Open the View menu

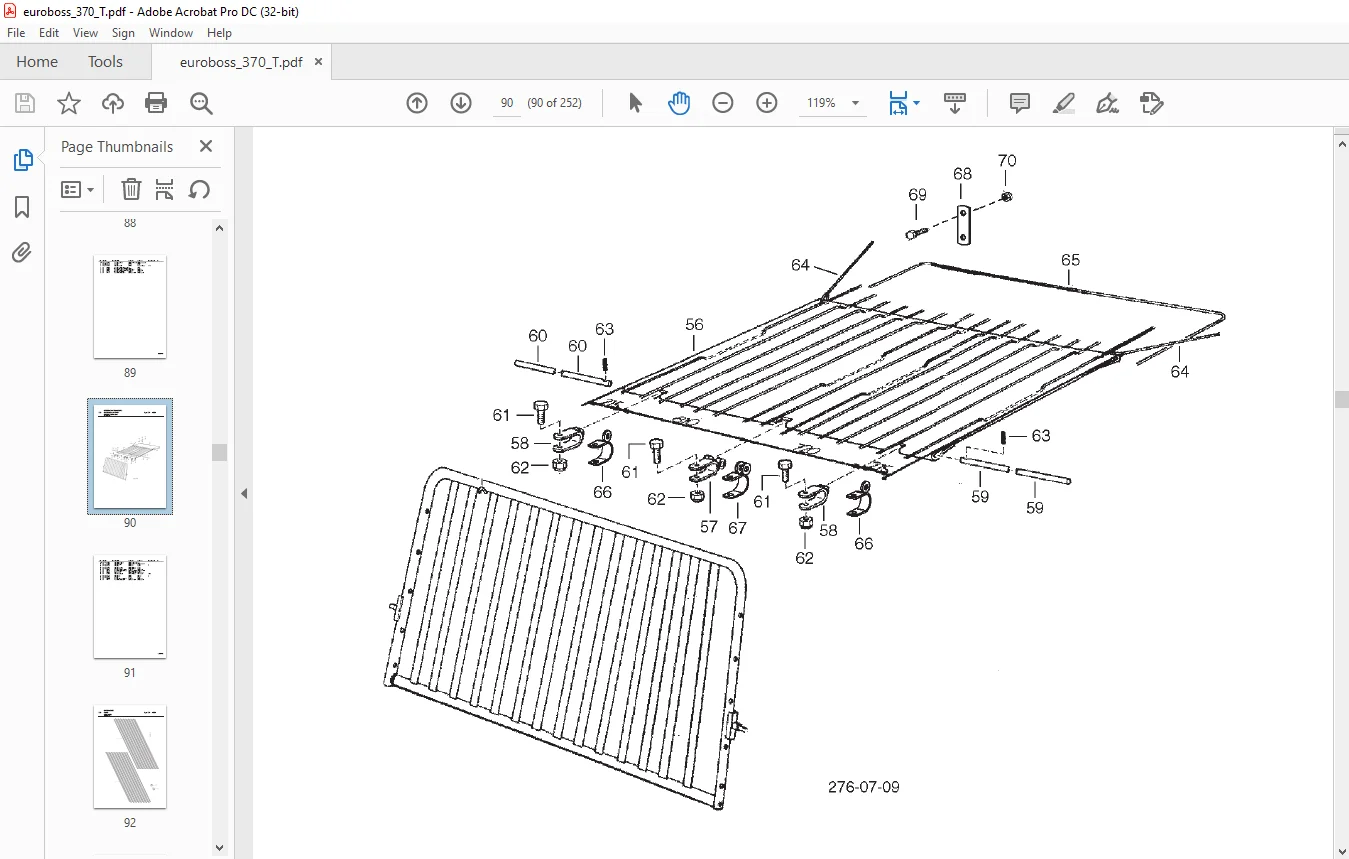click(86, 33)
